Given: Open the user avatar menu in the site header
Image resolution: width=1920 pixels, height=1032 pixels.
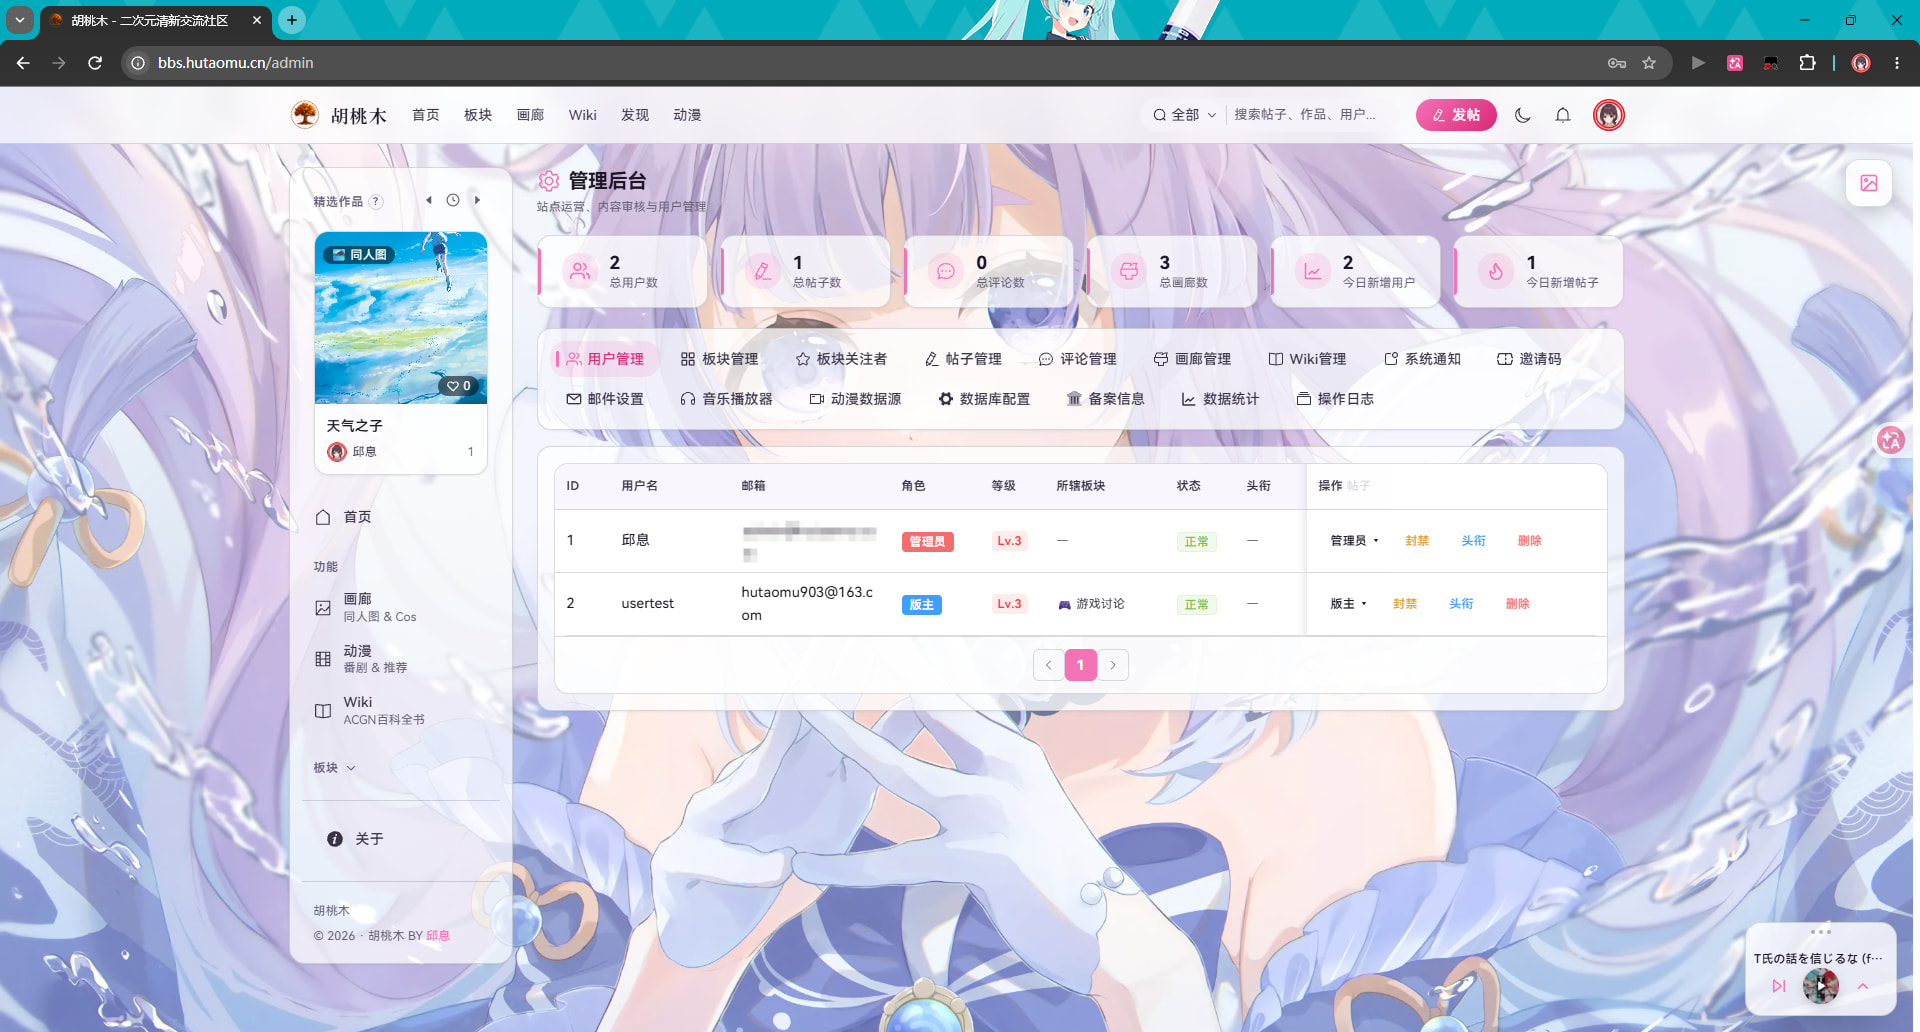Looking at the screenshot, I should [x=1609, y=115].
